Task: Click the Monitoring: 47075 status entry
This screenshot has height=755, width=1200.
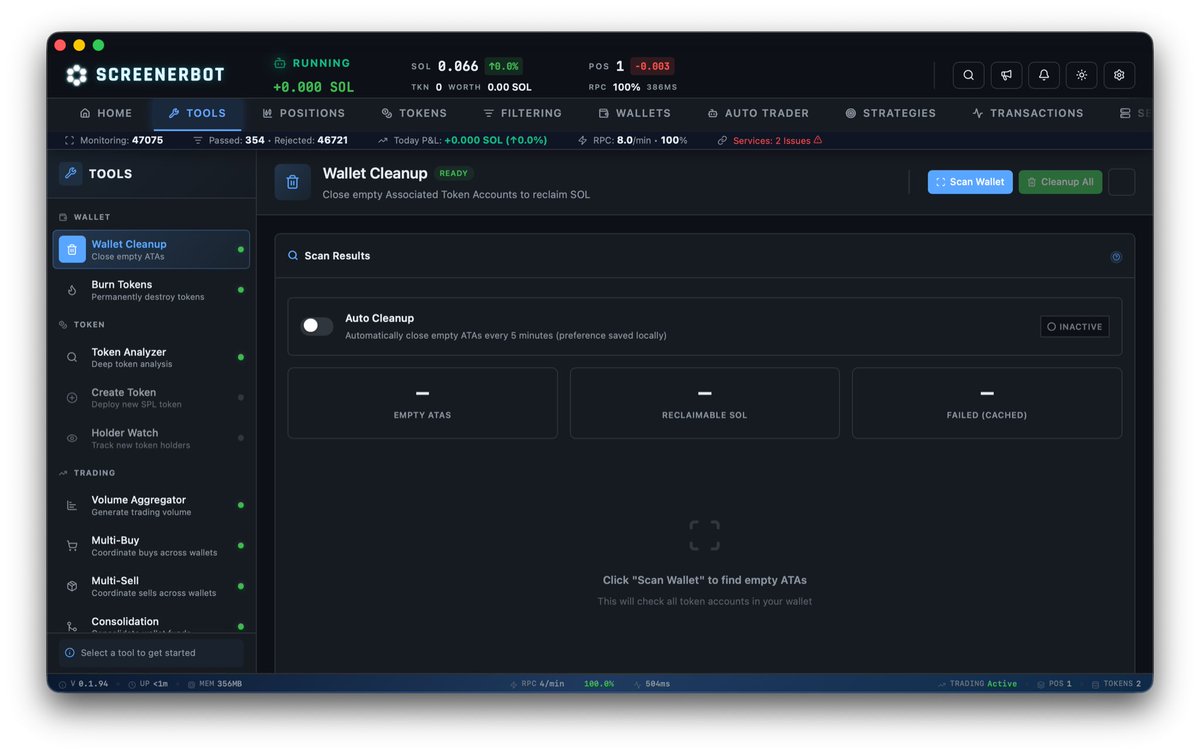Action: tap(113, 140)
